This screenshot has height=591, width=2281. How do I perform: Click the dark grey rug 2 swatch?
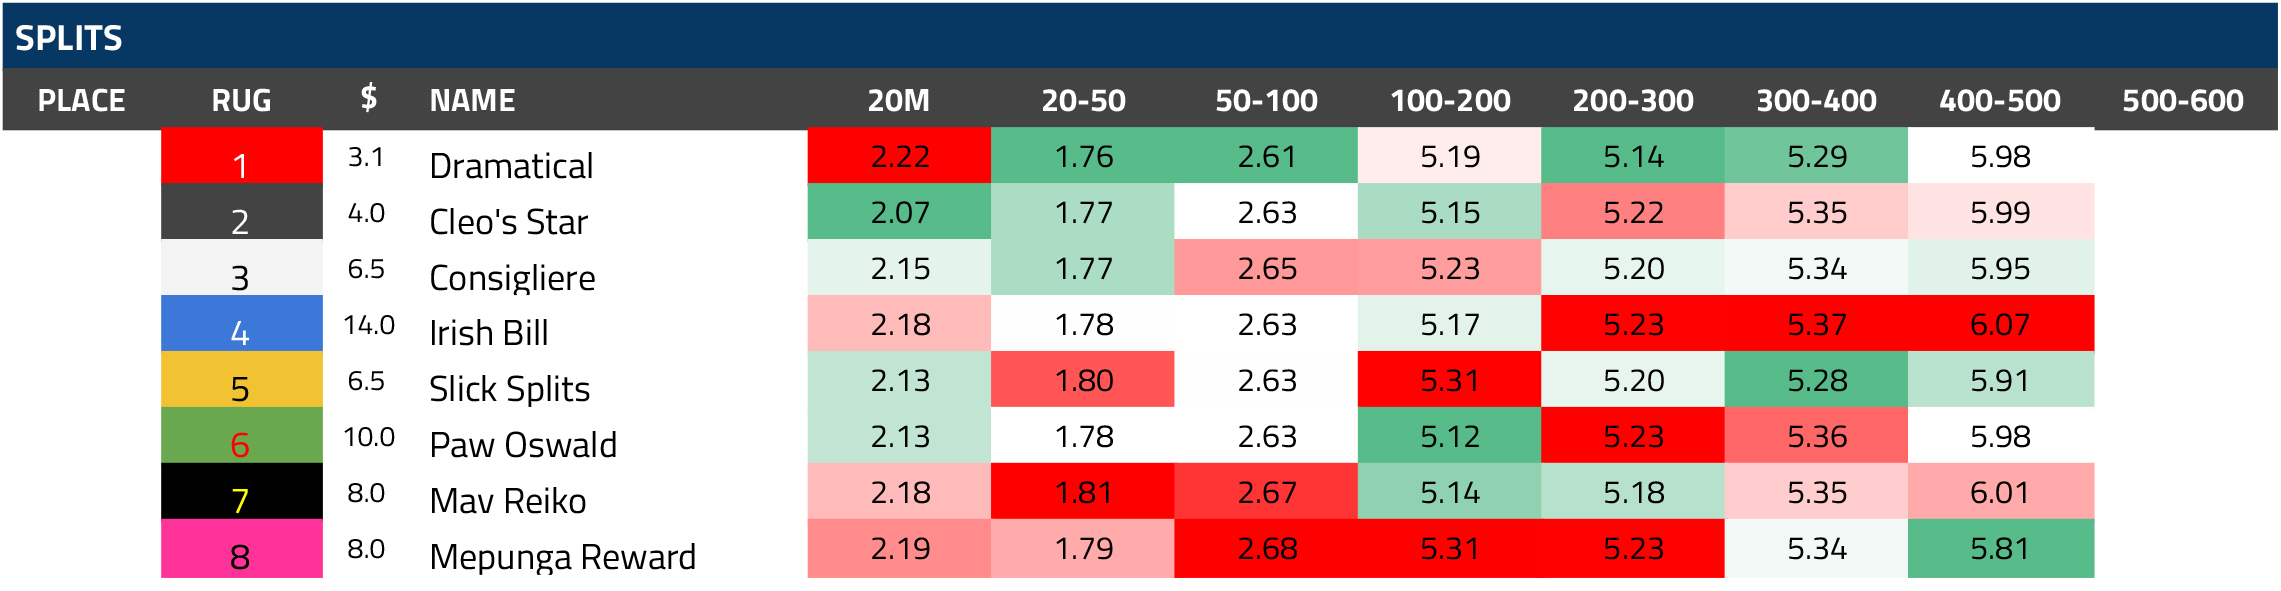point(241,213)
